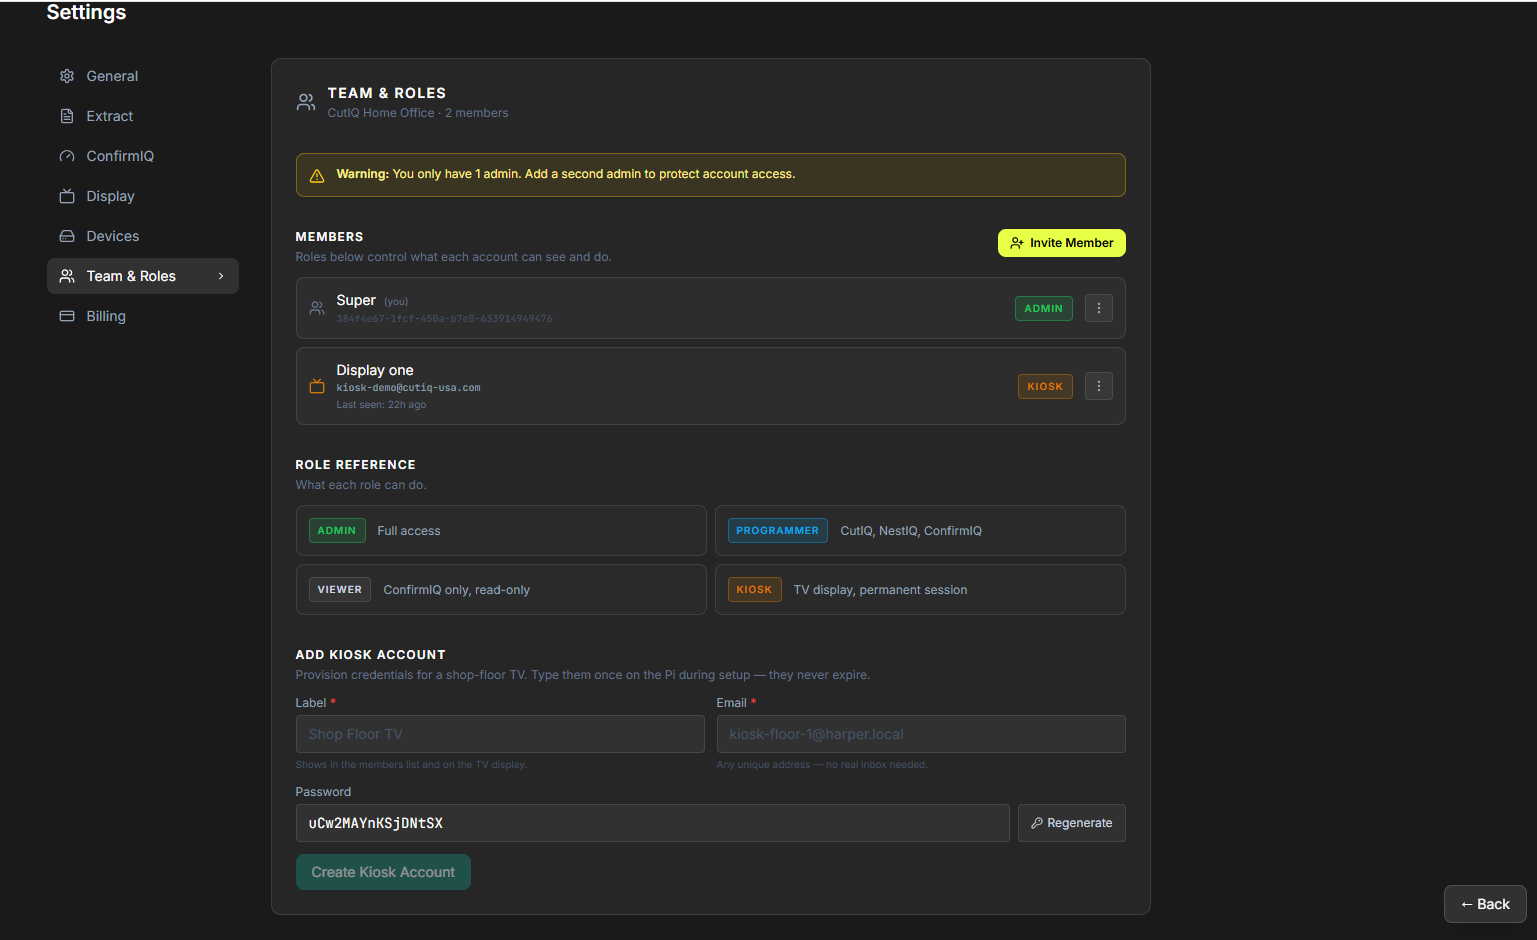The height and width of the screenshot is (940, 1537).
Task: Click the ADMIN badge on Super row
Action: [1044, 308]
